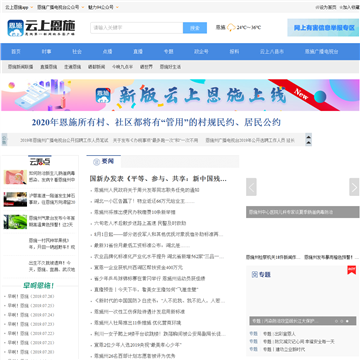
Task: Click the 云热点 section logo
Action: click(40, 162)
